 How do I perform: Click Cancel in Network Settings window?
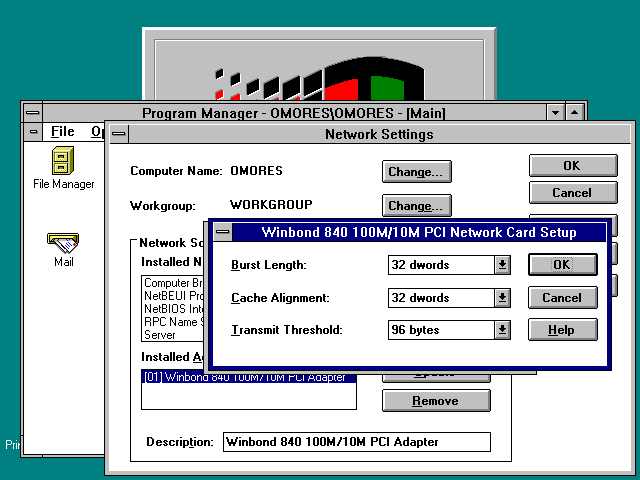pos(573,193)
